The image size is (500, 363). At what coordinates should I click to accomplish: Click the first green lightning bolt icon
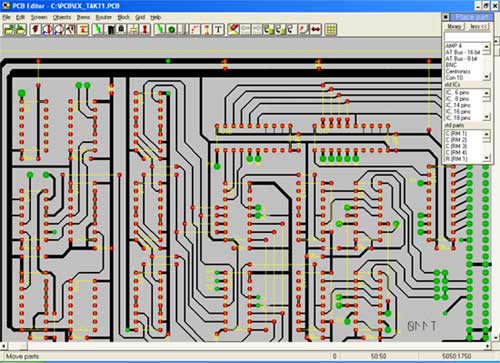97,29
